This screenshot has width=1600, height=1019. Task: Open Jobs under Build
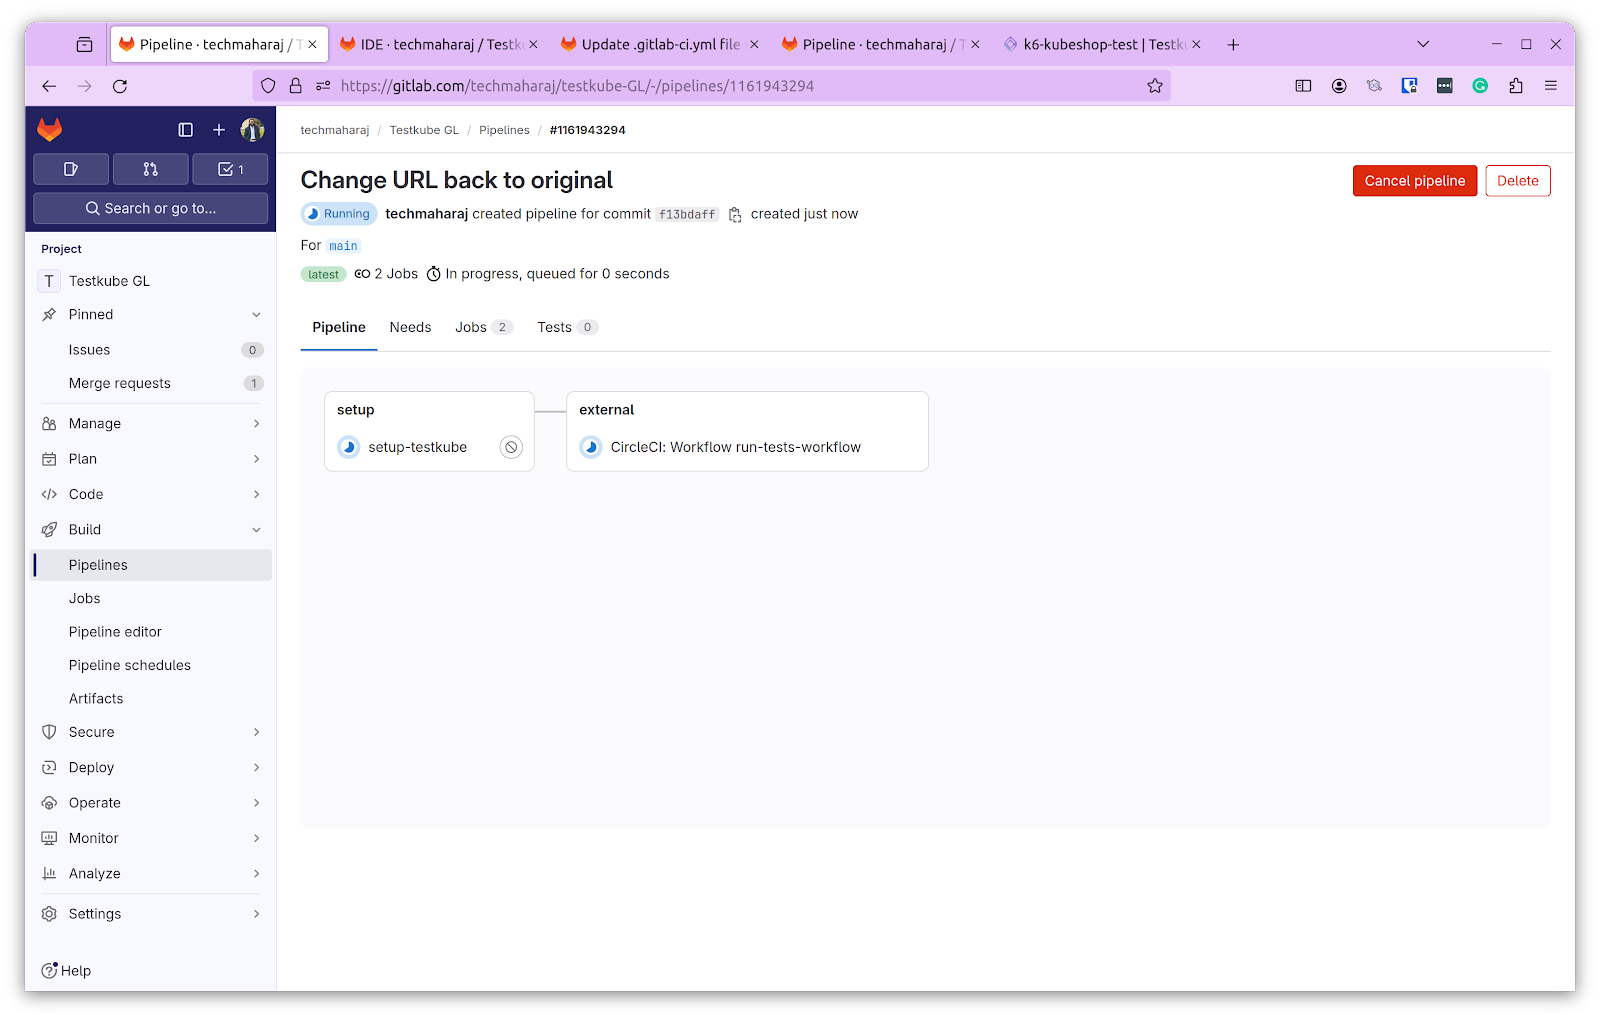[151, 598]
